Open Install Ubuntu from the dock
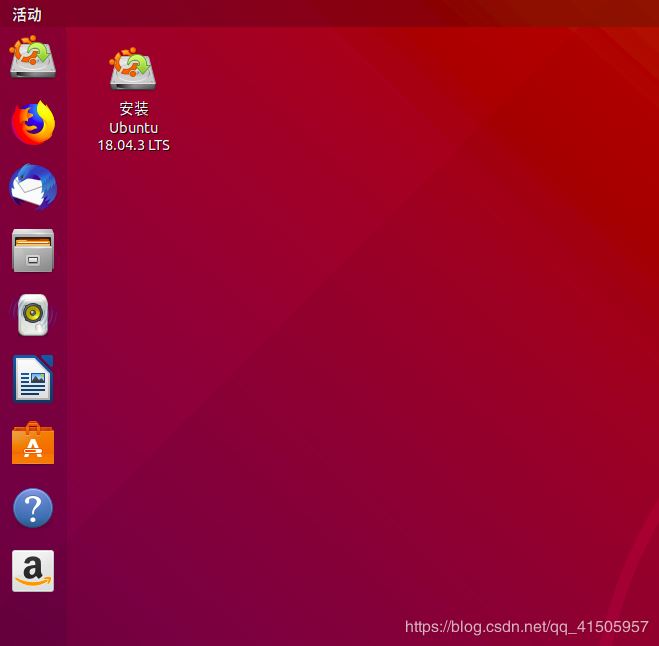Viewport: 659px width, 646px height. click(33, 58)
